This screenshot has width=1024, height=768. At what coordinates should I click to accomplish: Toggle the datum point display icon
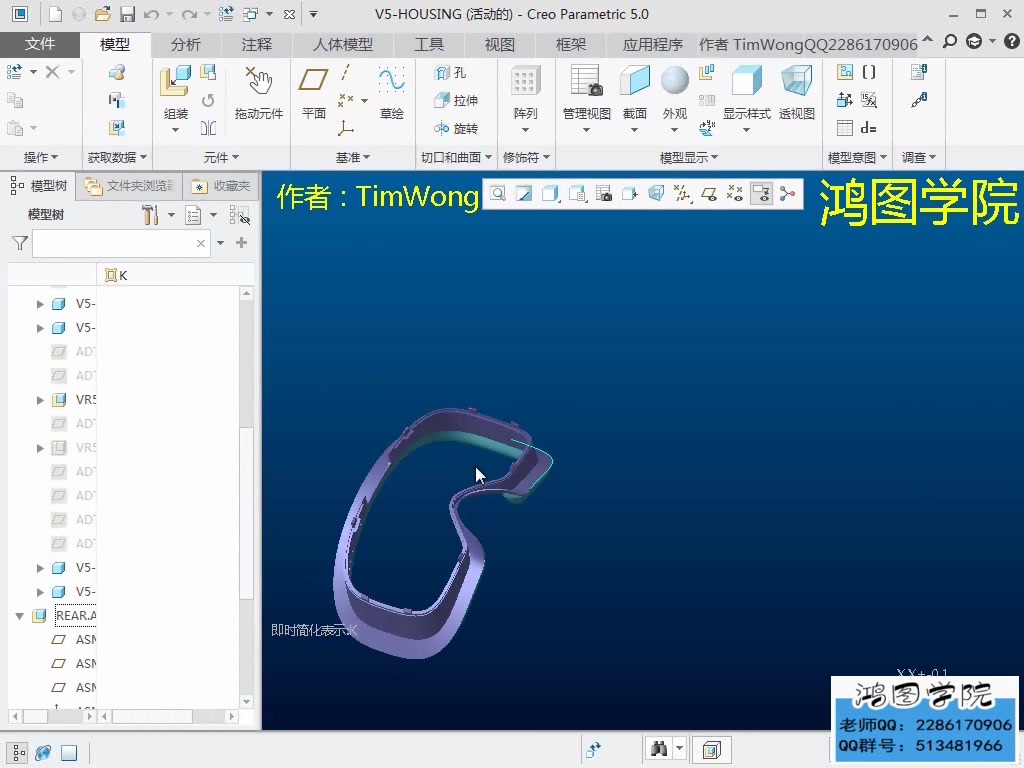(735, 193)
